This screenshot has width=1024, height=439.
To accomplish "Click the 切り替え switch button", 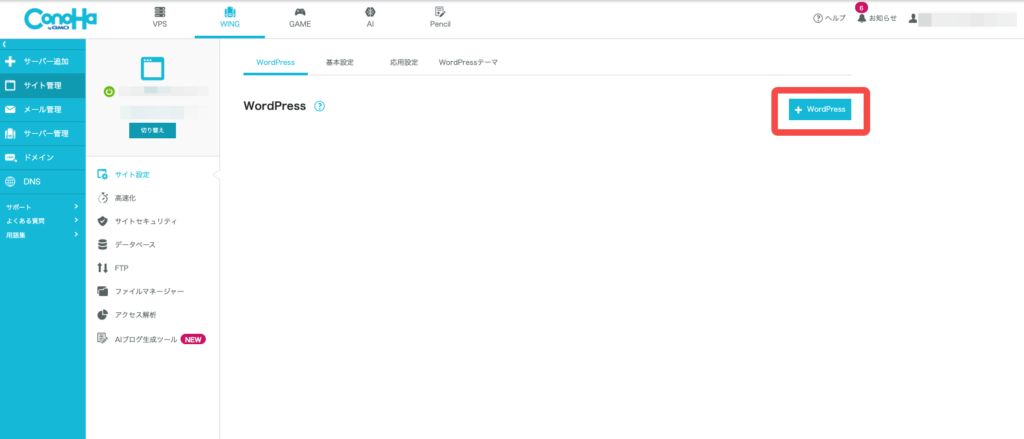I will 152,131.
